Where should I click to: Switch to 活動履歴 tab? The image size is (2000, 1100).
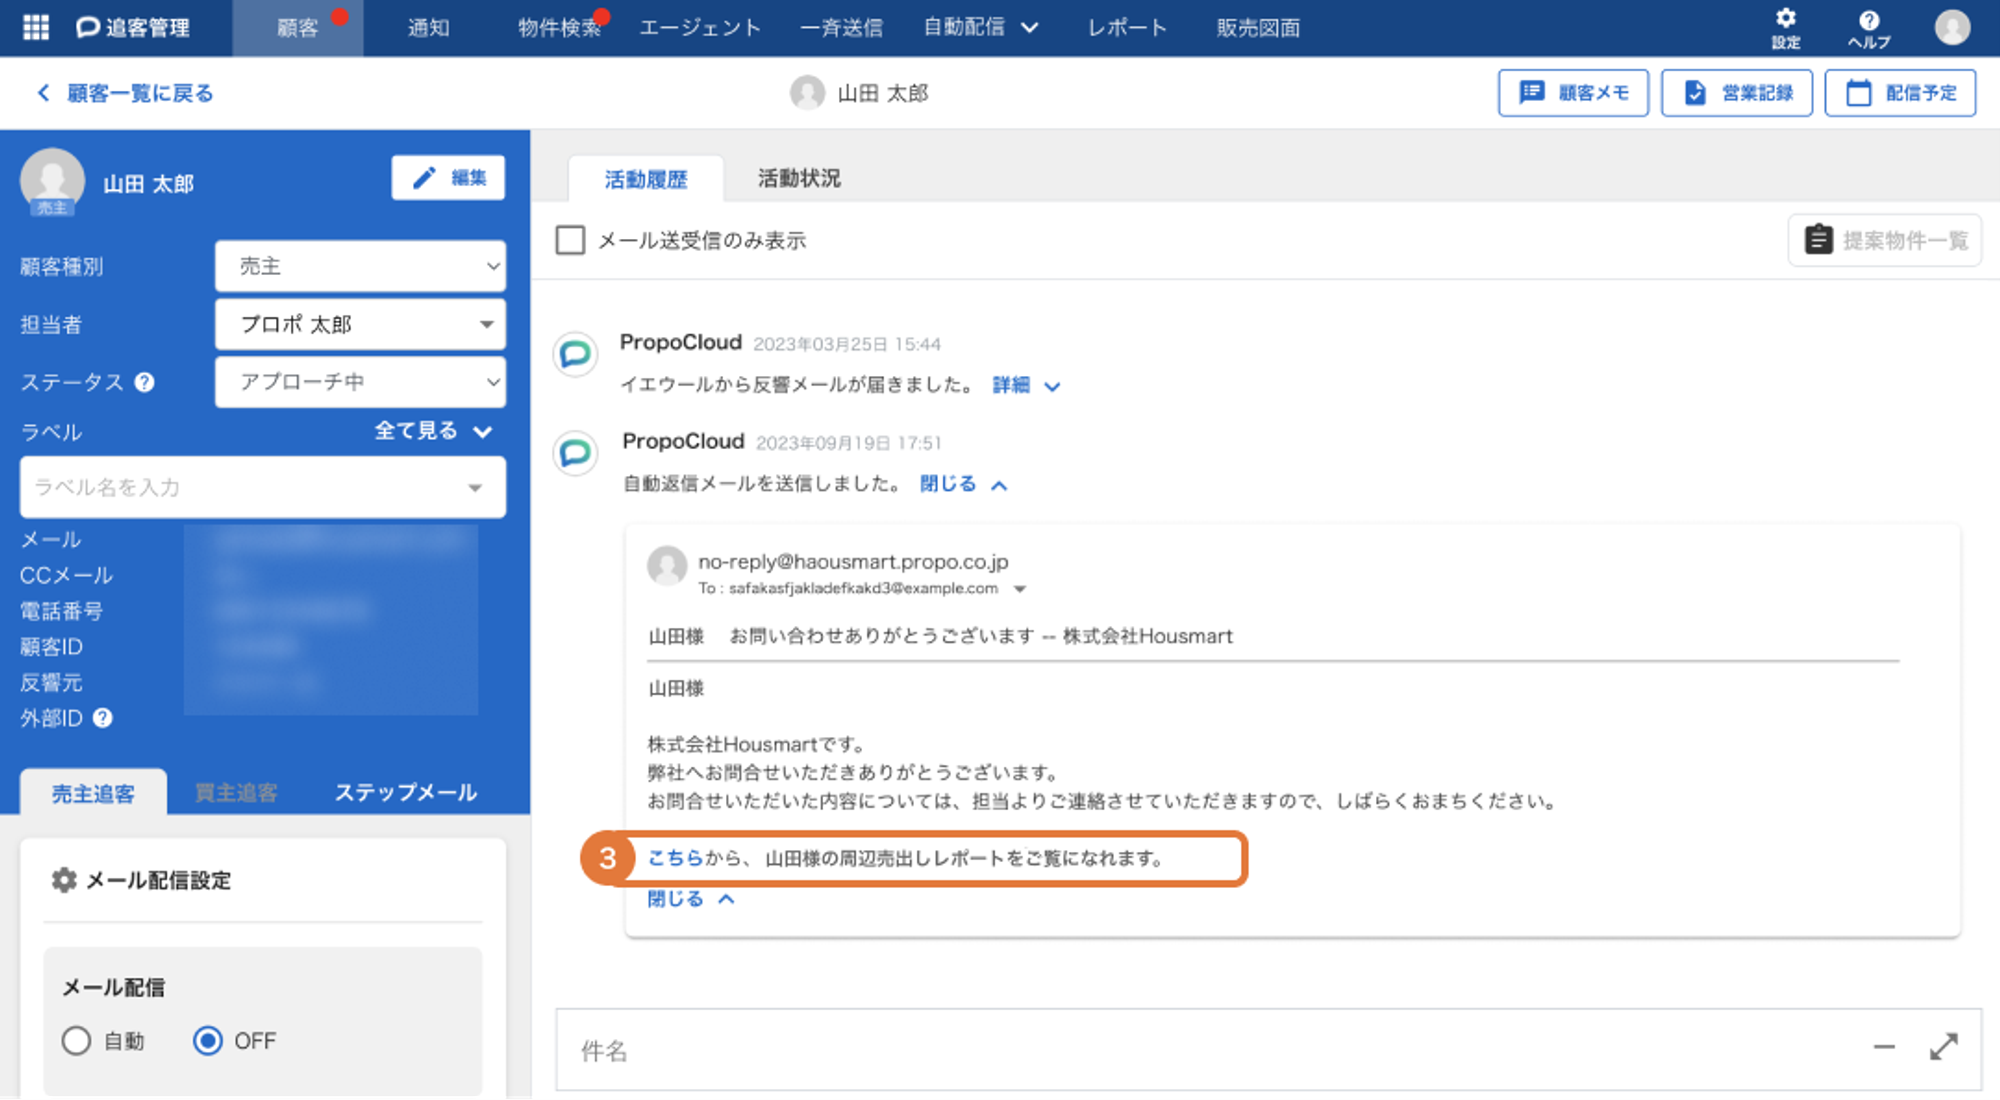[646, 179]
